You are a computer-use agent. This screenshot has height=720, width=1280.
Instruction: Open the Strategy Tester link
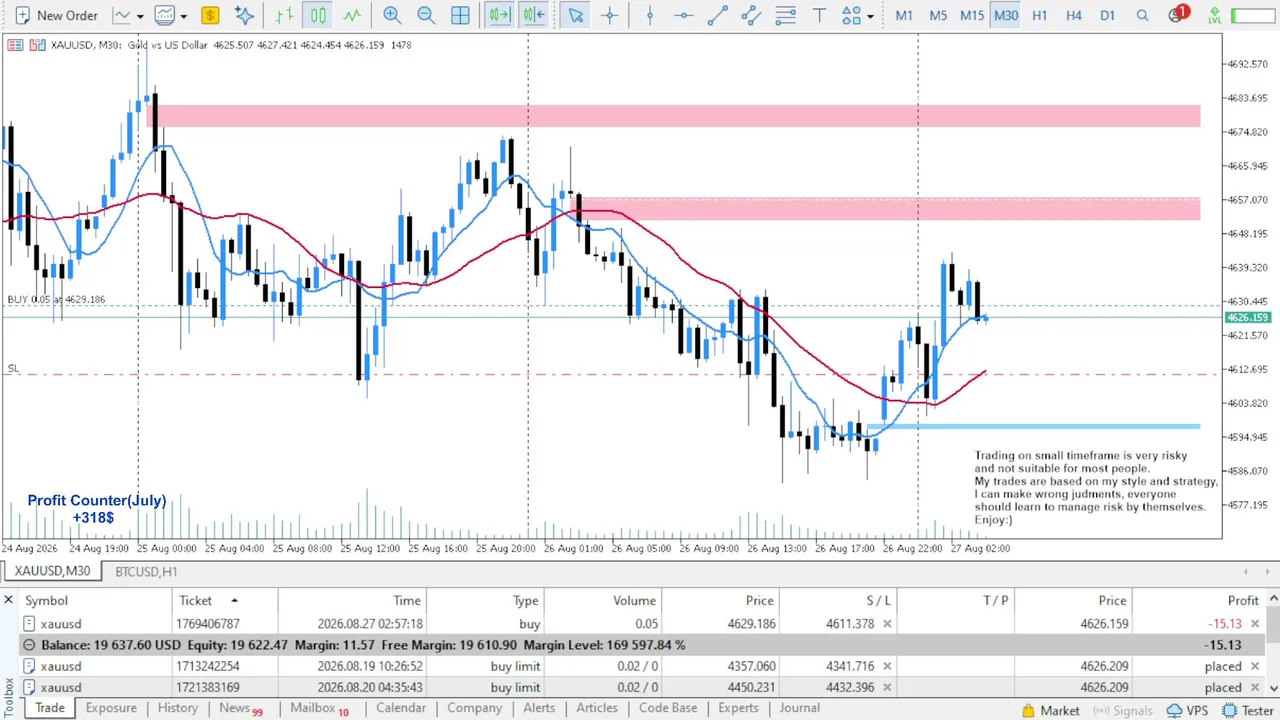tap(1249, 711)
